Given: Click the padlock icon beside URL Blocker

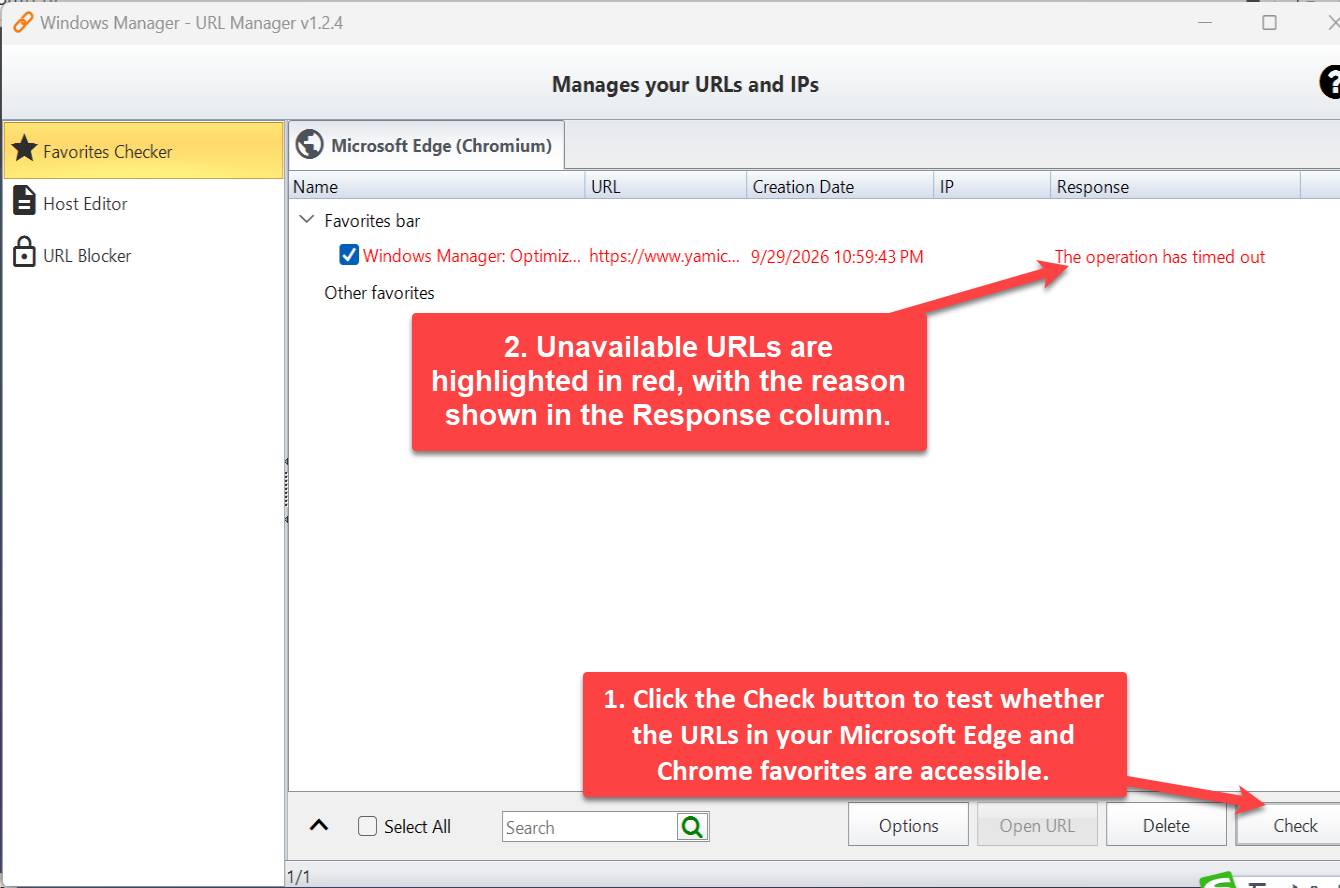Looking at the screenshot, I should [x=24, y=253].
